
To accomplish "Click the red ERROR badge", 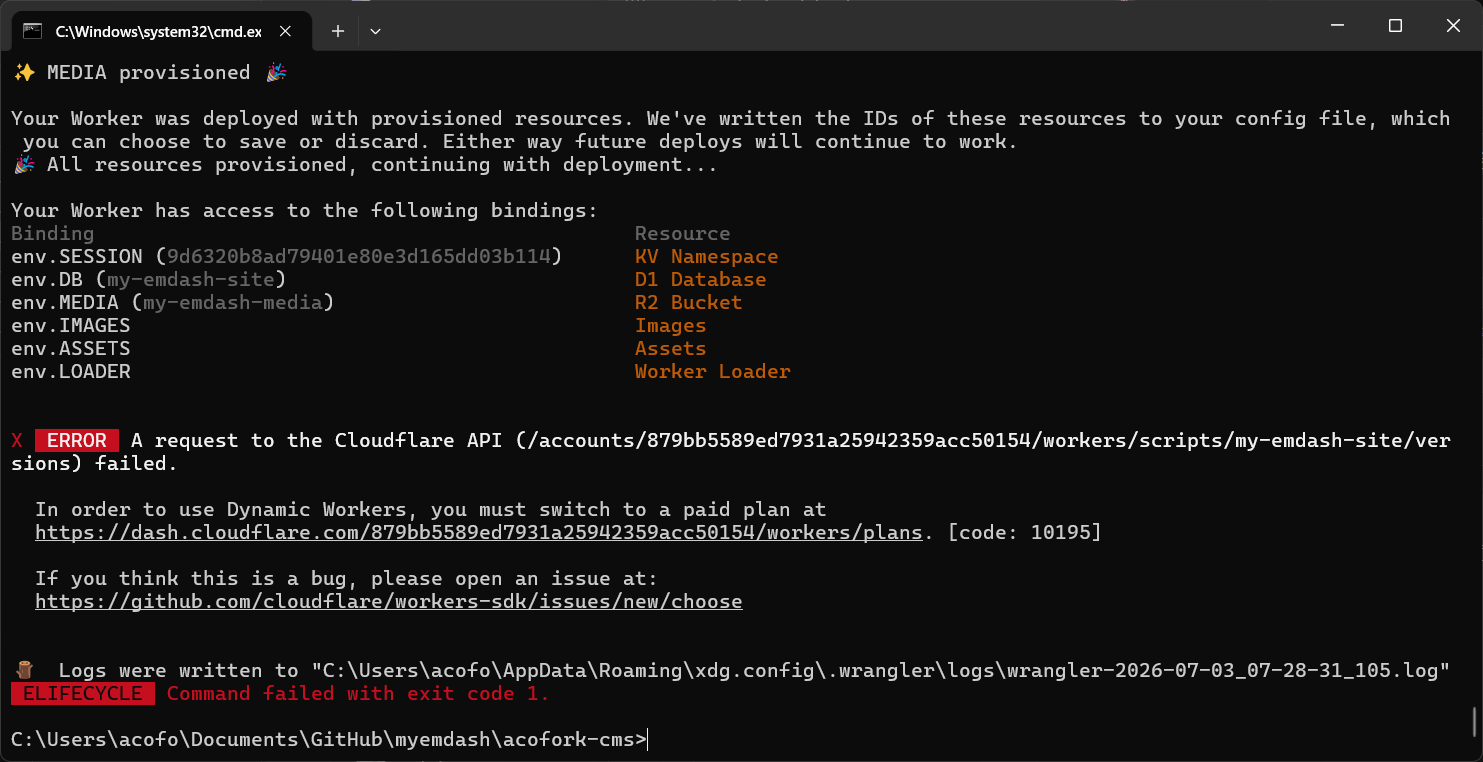I will coord(77,441).
